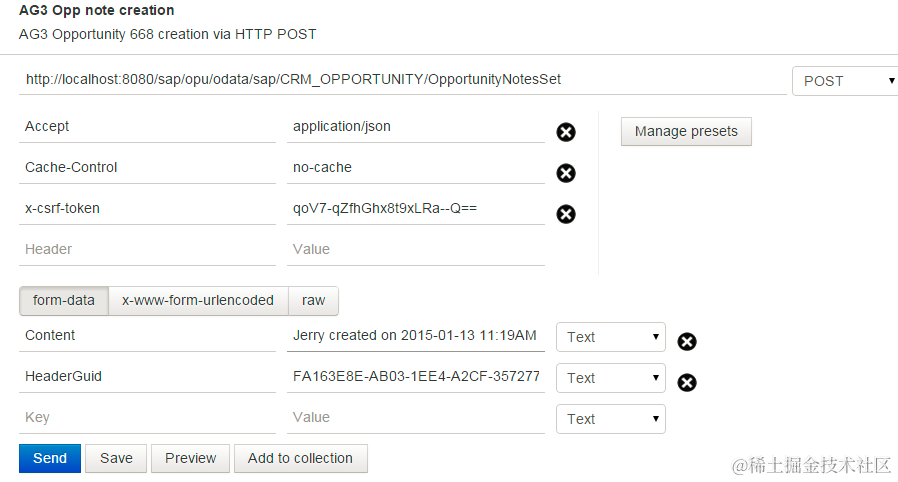The width and height of the screenshot is (898, 482).
Task: Open the type dropdown for Content row
Action: (611, 337)
